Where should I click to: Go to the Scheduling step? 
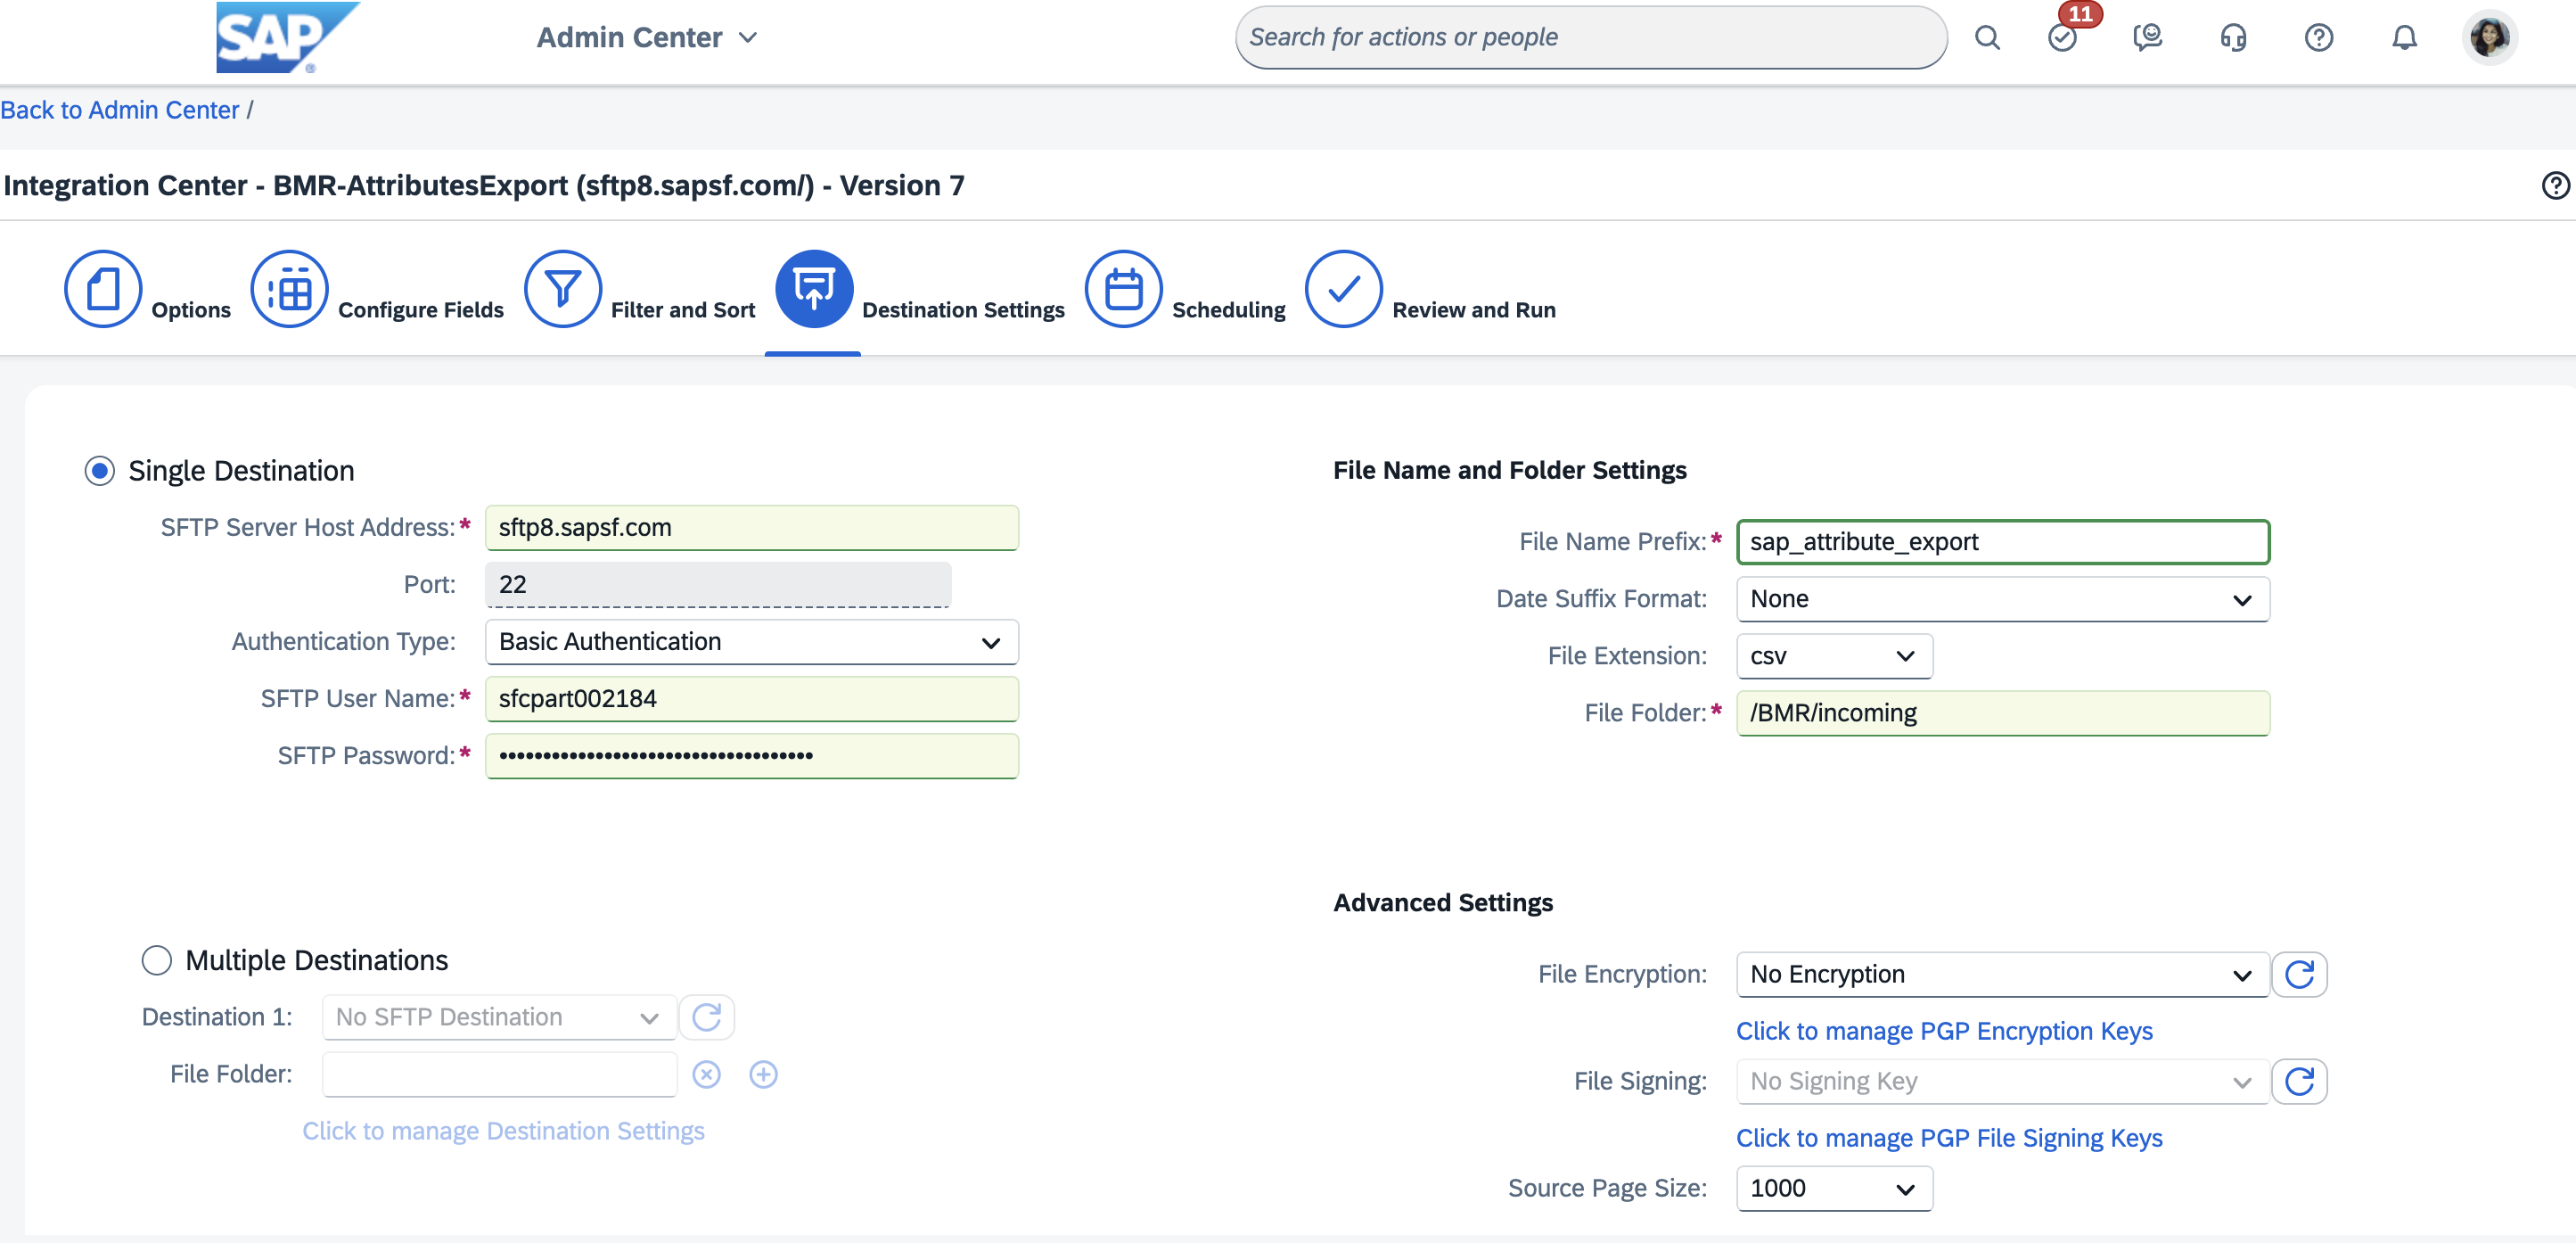point(1124,290)
